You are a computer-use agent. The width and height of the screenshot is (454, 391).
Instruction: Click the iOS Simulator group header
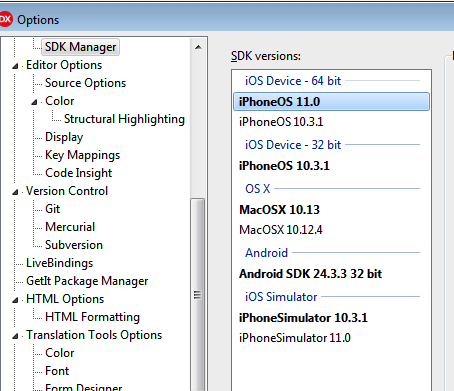click(281, 297)
